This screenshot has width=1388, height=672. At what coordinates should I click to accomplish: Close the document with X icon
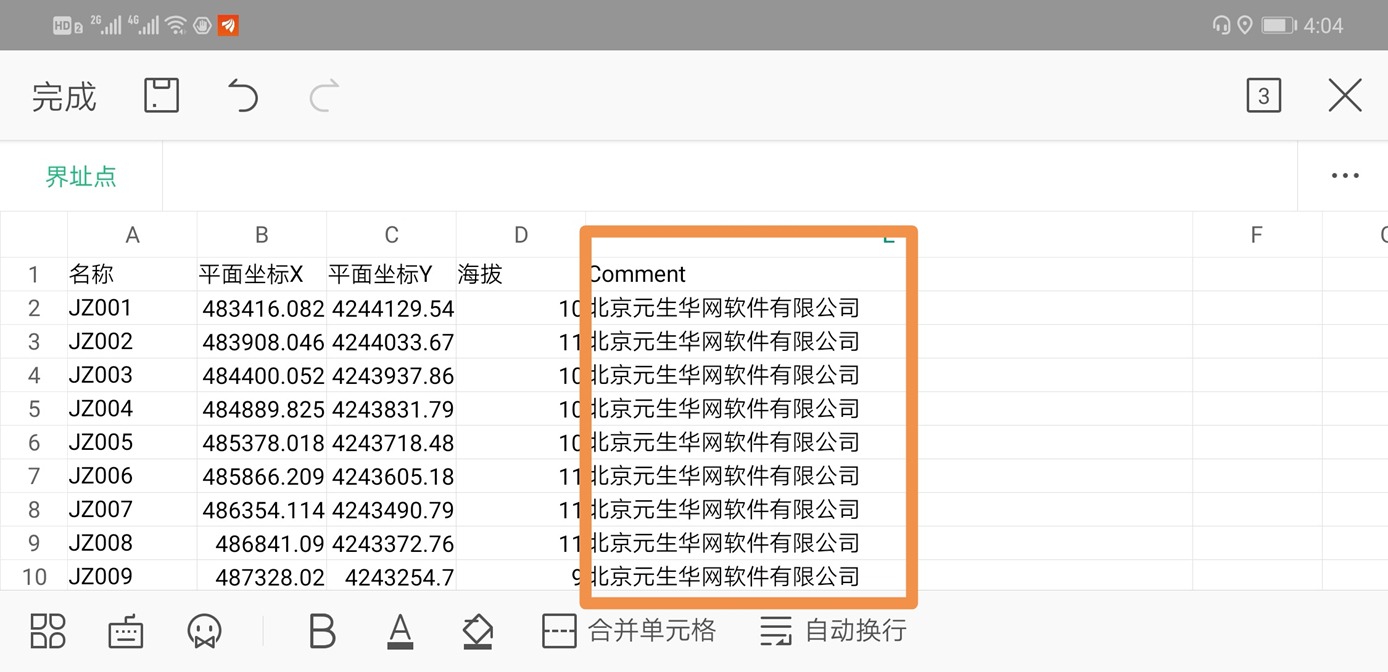pyautogui.click(x=1344, y=96)
